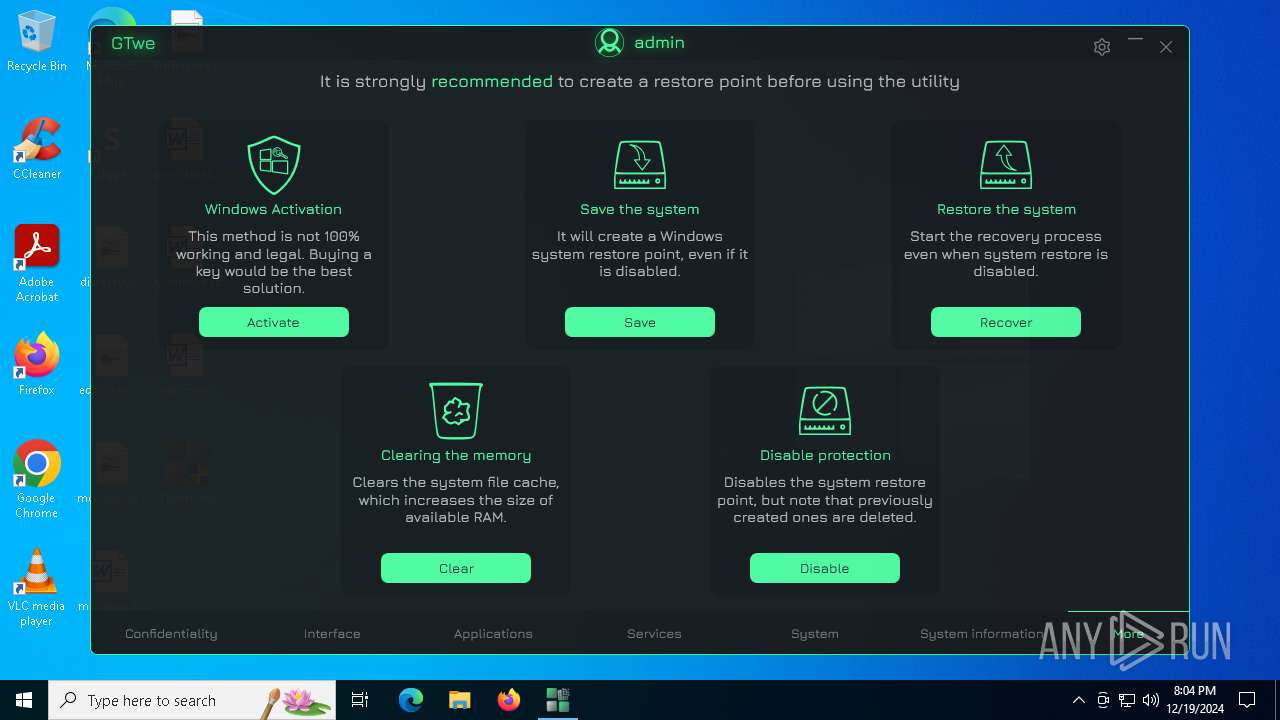The image size is (1280, 720).
Task: Click the Save the system drive icon
Action: 640,165
